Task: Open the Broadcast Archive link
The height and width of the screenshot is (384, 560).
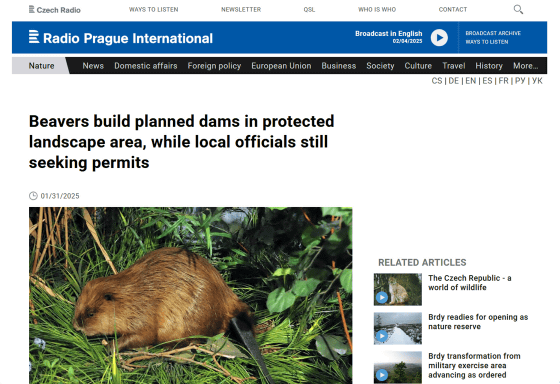Action: click(493, 33)
